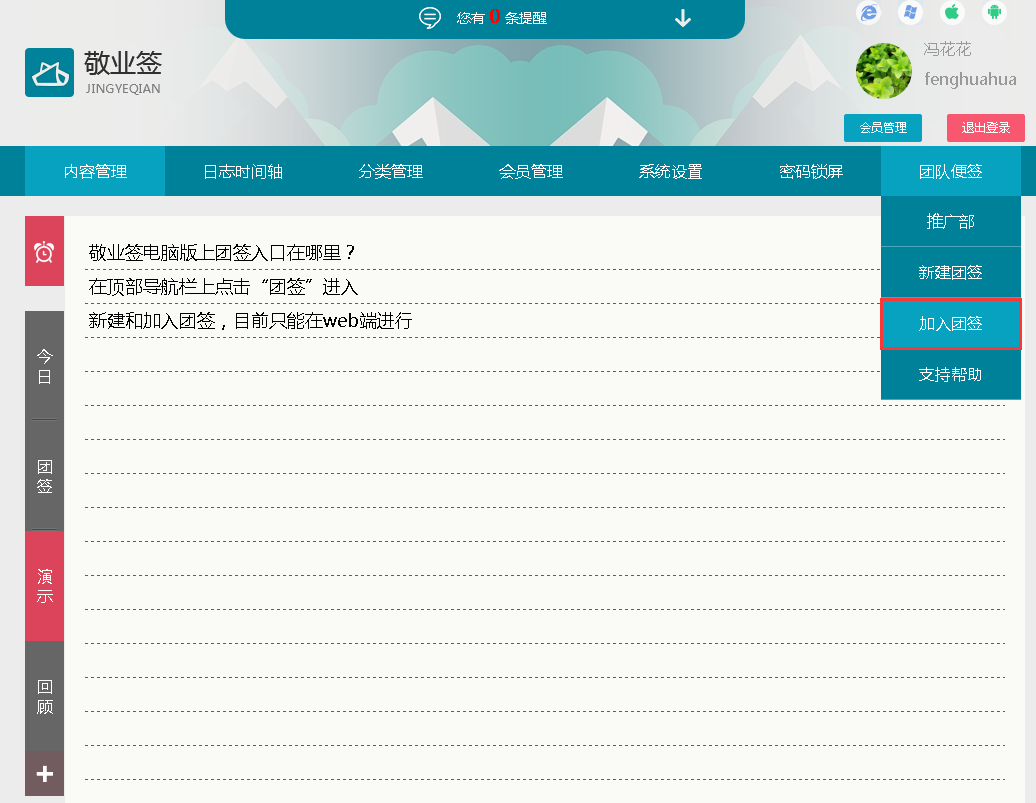Image resolution: width=1036 pixels, height=803 pixels.
Task: Open the reminder message bubble icon
Action: tap(429, 18)
